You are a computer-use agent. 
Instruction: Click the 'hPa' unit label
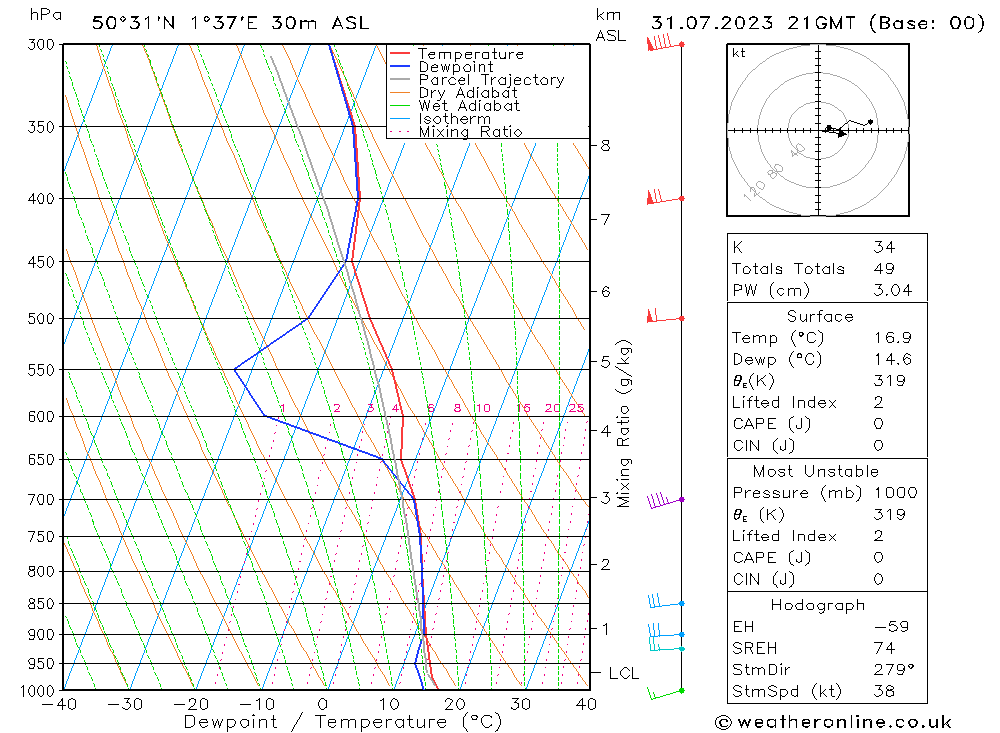(45, 15)
